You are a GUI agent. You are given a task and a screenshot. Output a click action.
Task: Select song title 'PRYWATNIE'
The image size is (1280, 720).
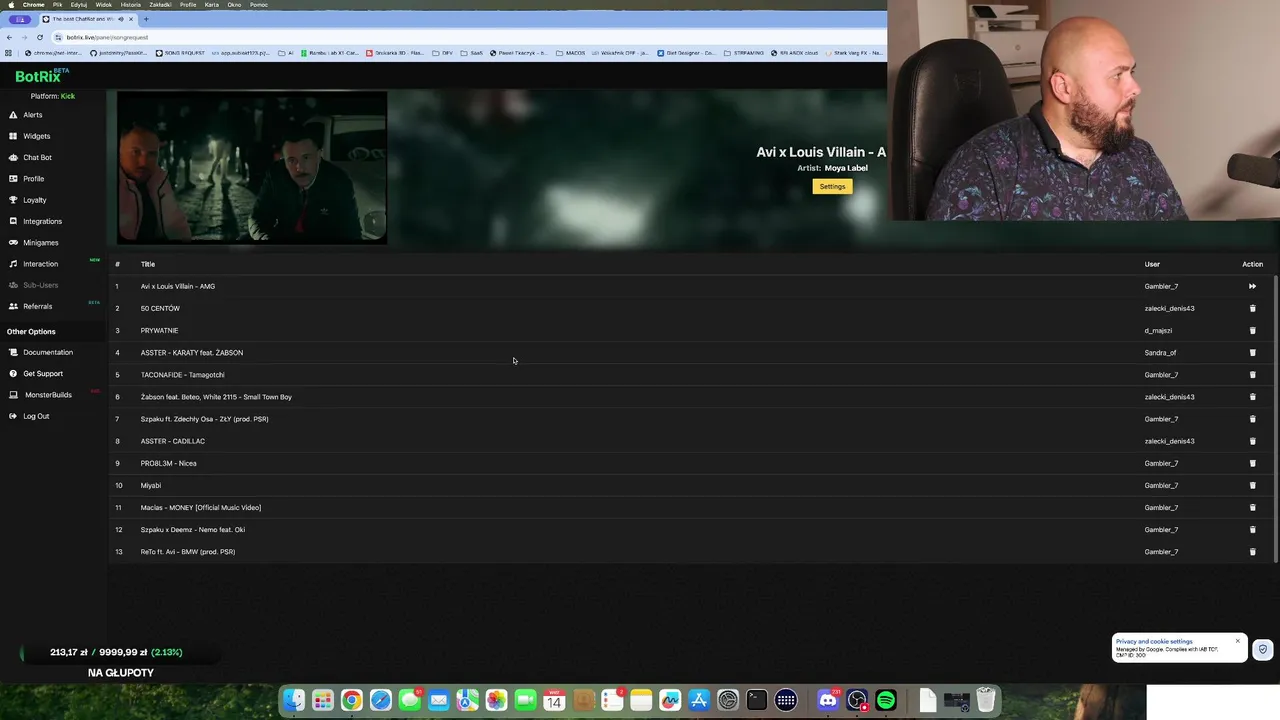click(x=159, y=330)
